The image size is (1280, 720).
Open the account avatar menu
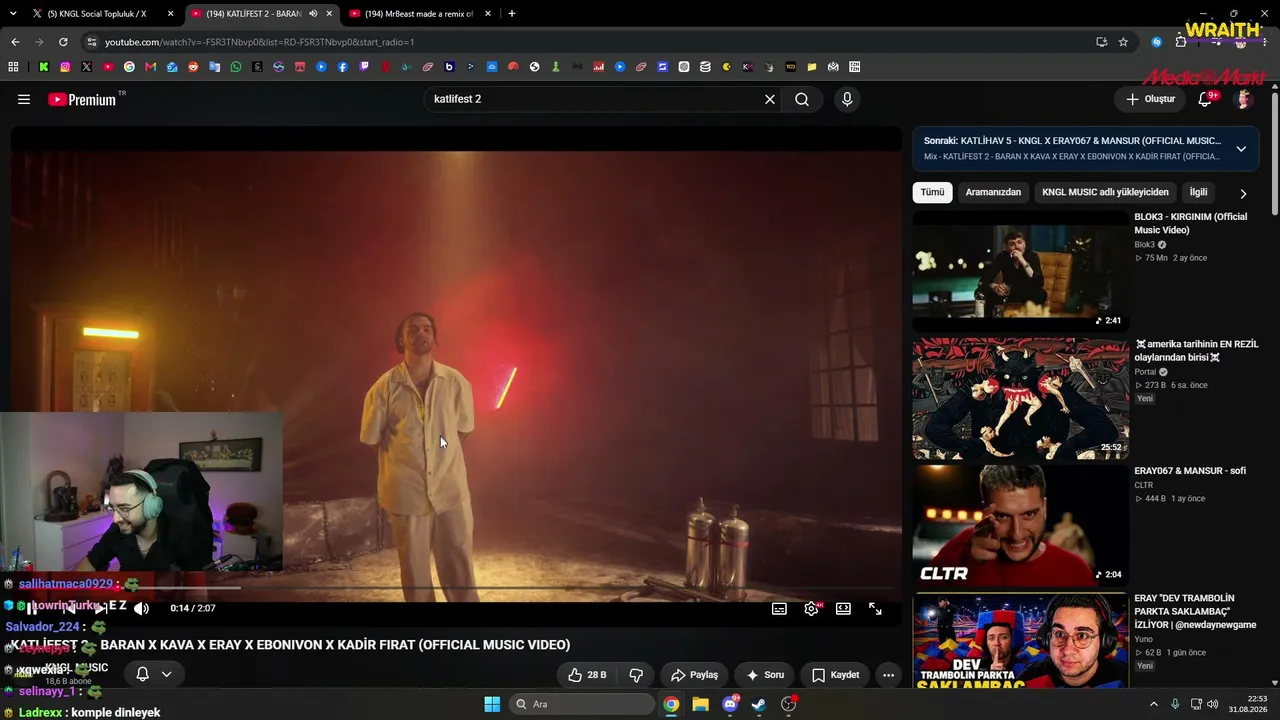tap(1244, 99)
